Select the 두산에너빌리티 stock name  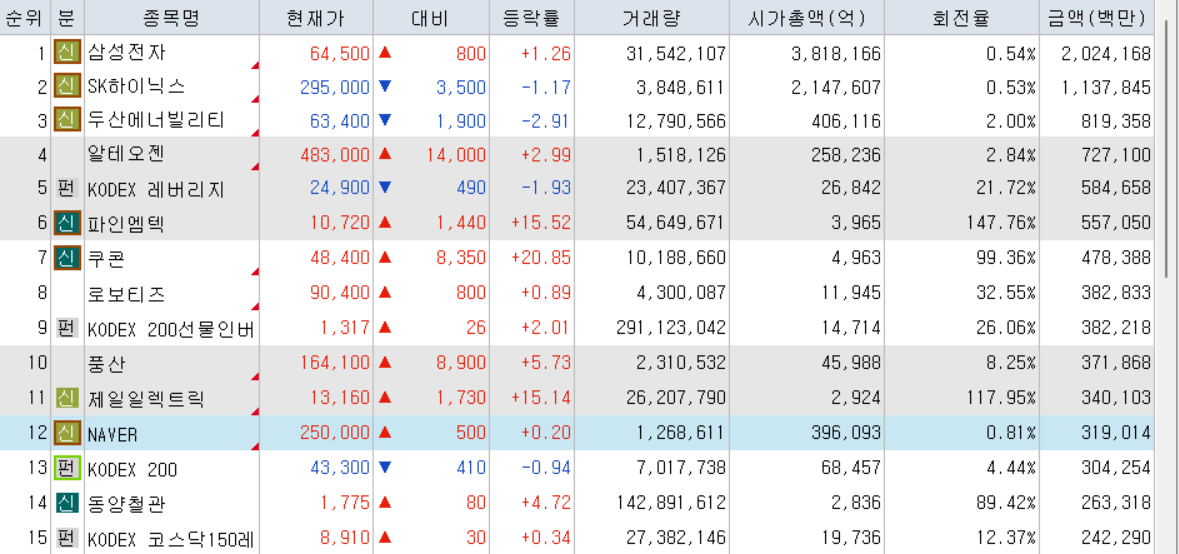tap(156, 120)
